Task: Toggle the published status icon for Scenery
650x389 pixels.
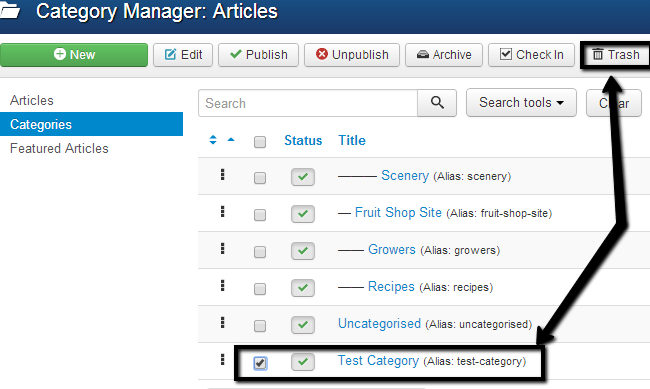Action: click(x=303, y=177)
